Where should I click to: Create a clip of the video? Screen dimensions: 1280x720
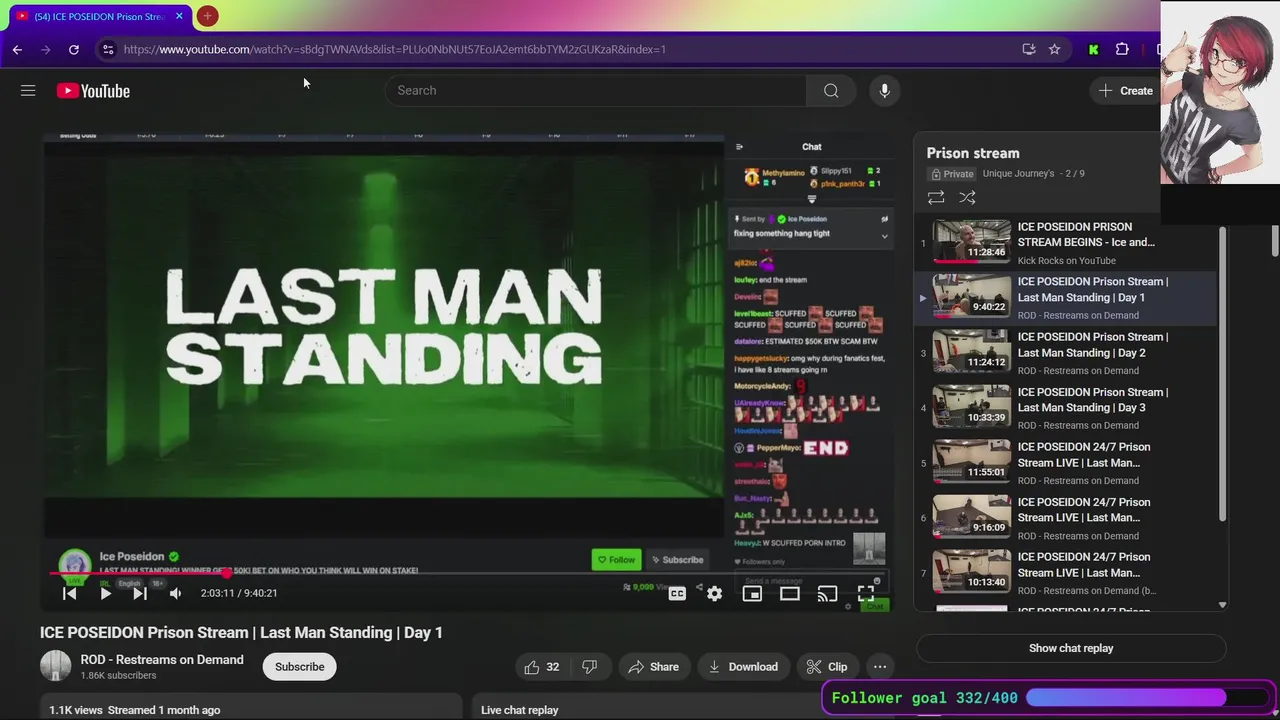point(827,667)
